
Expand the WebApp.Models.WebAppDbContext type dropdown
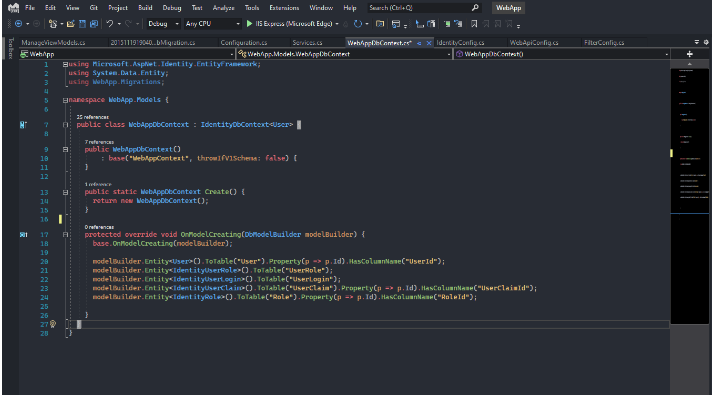344,54
